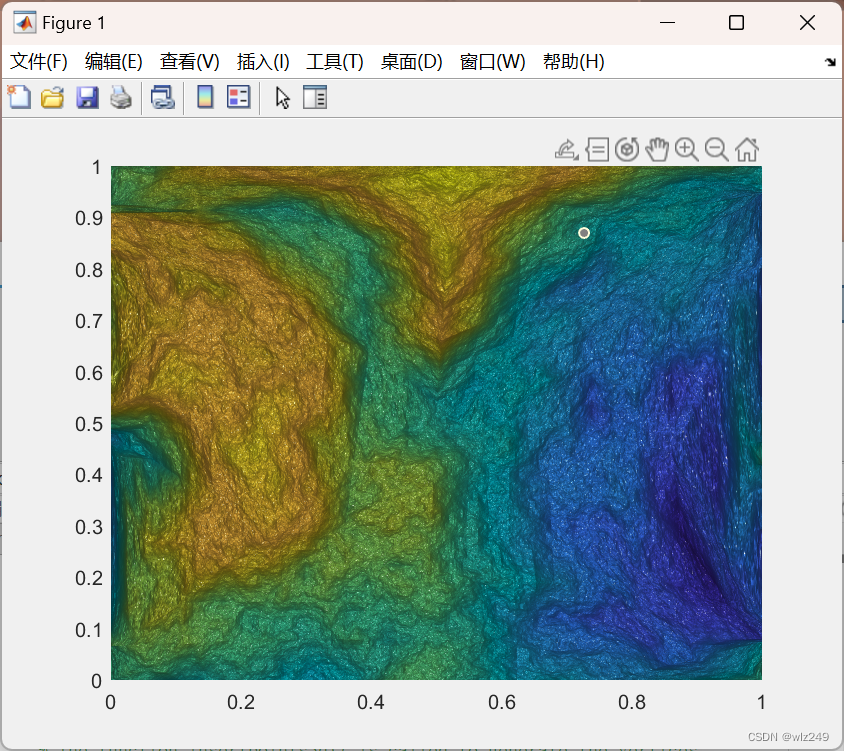The width and height of the screenshot is (844, 751).
Task: Open the 插入(I) menu
Action: [x=263, y=62]
